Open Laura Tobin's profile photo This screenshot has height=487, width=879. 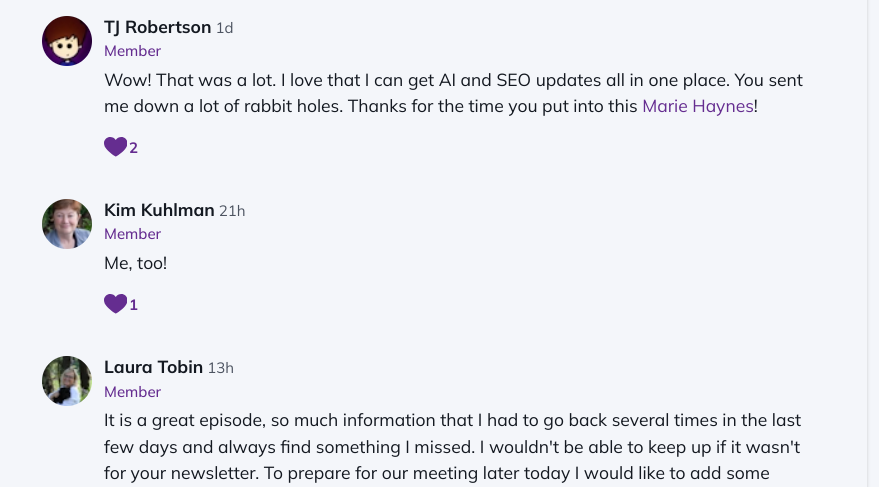[67, 381]
